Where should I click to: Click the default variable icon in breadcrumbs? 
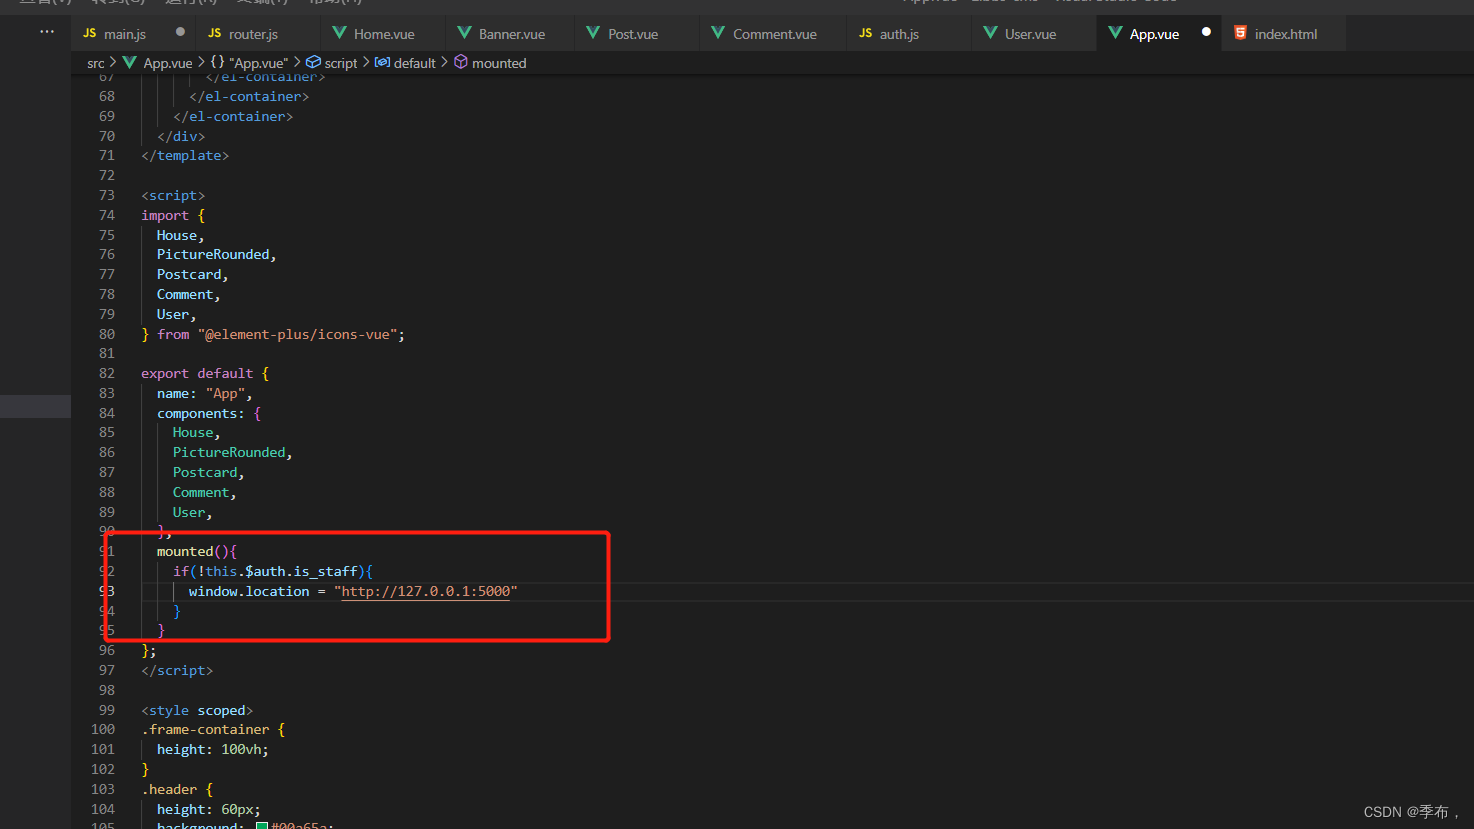click(x=382, y=62)
